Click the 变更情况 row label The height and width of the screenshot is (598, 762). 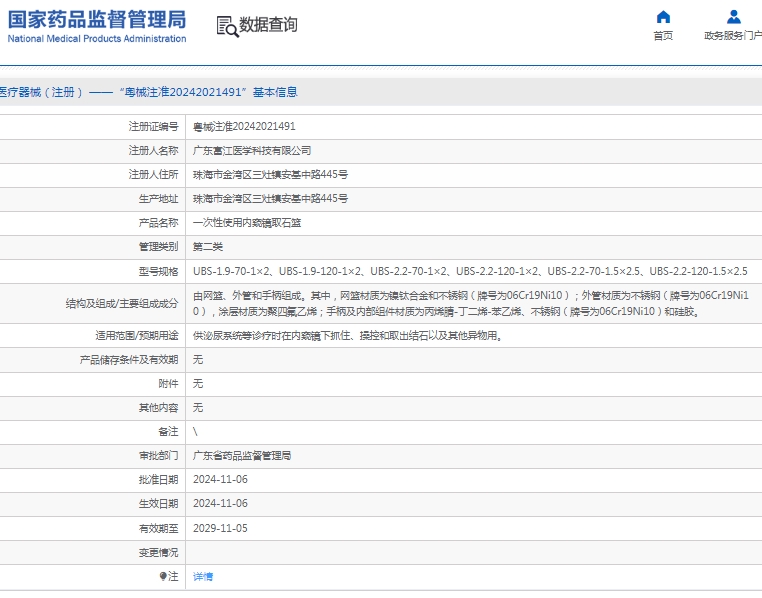(158, 552)
